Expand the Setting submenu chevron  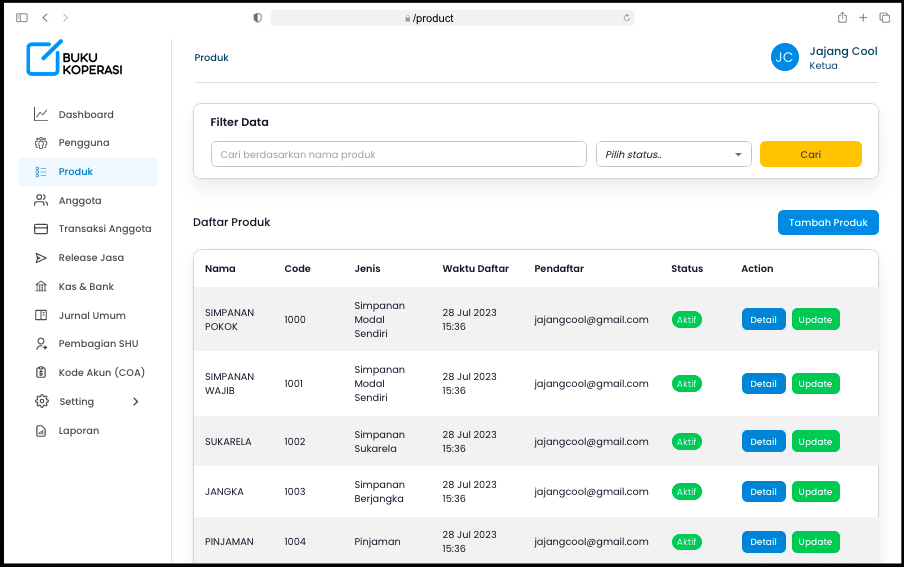pos(136,402)
